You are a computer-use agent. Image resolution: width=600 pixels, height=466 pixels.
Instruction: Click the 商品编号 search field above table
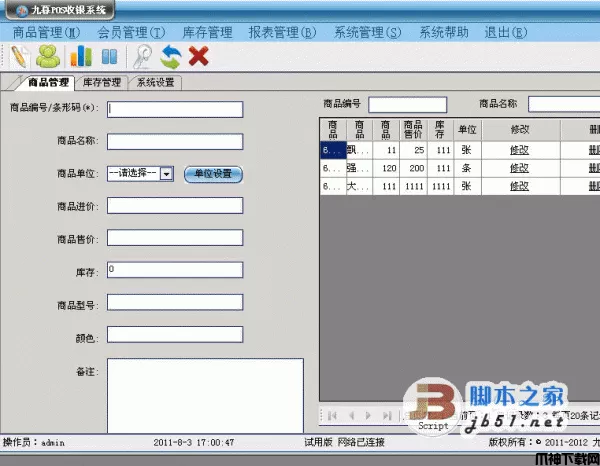(x=408, y=104)
